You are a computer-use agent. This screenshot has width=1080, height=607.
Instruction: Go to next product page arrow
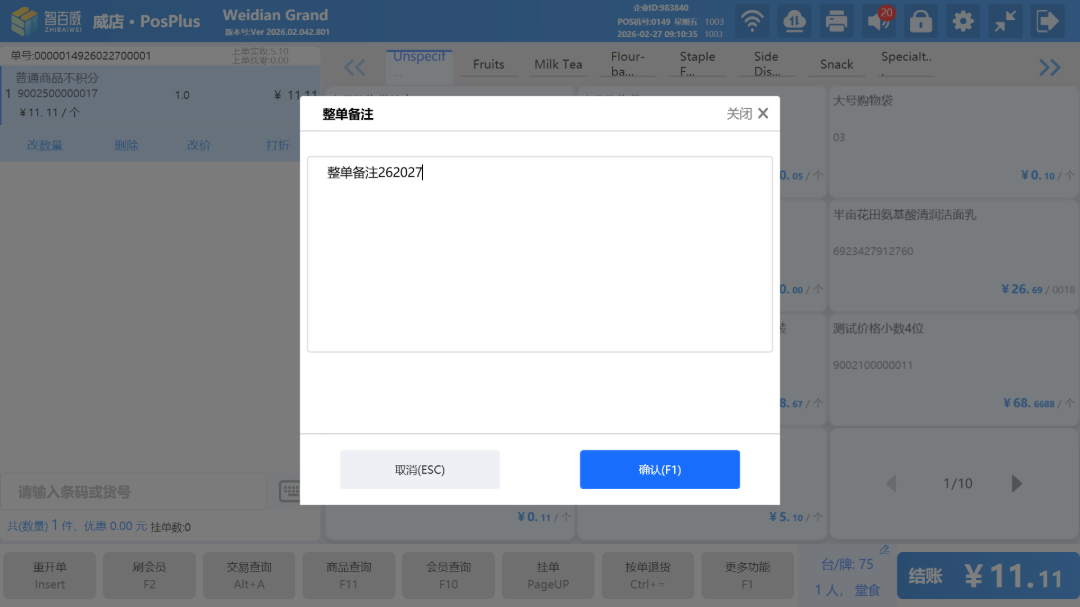pos(1017,484)
